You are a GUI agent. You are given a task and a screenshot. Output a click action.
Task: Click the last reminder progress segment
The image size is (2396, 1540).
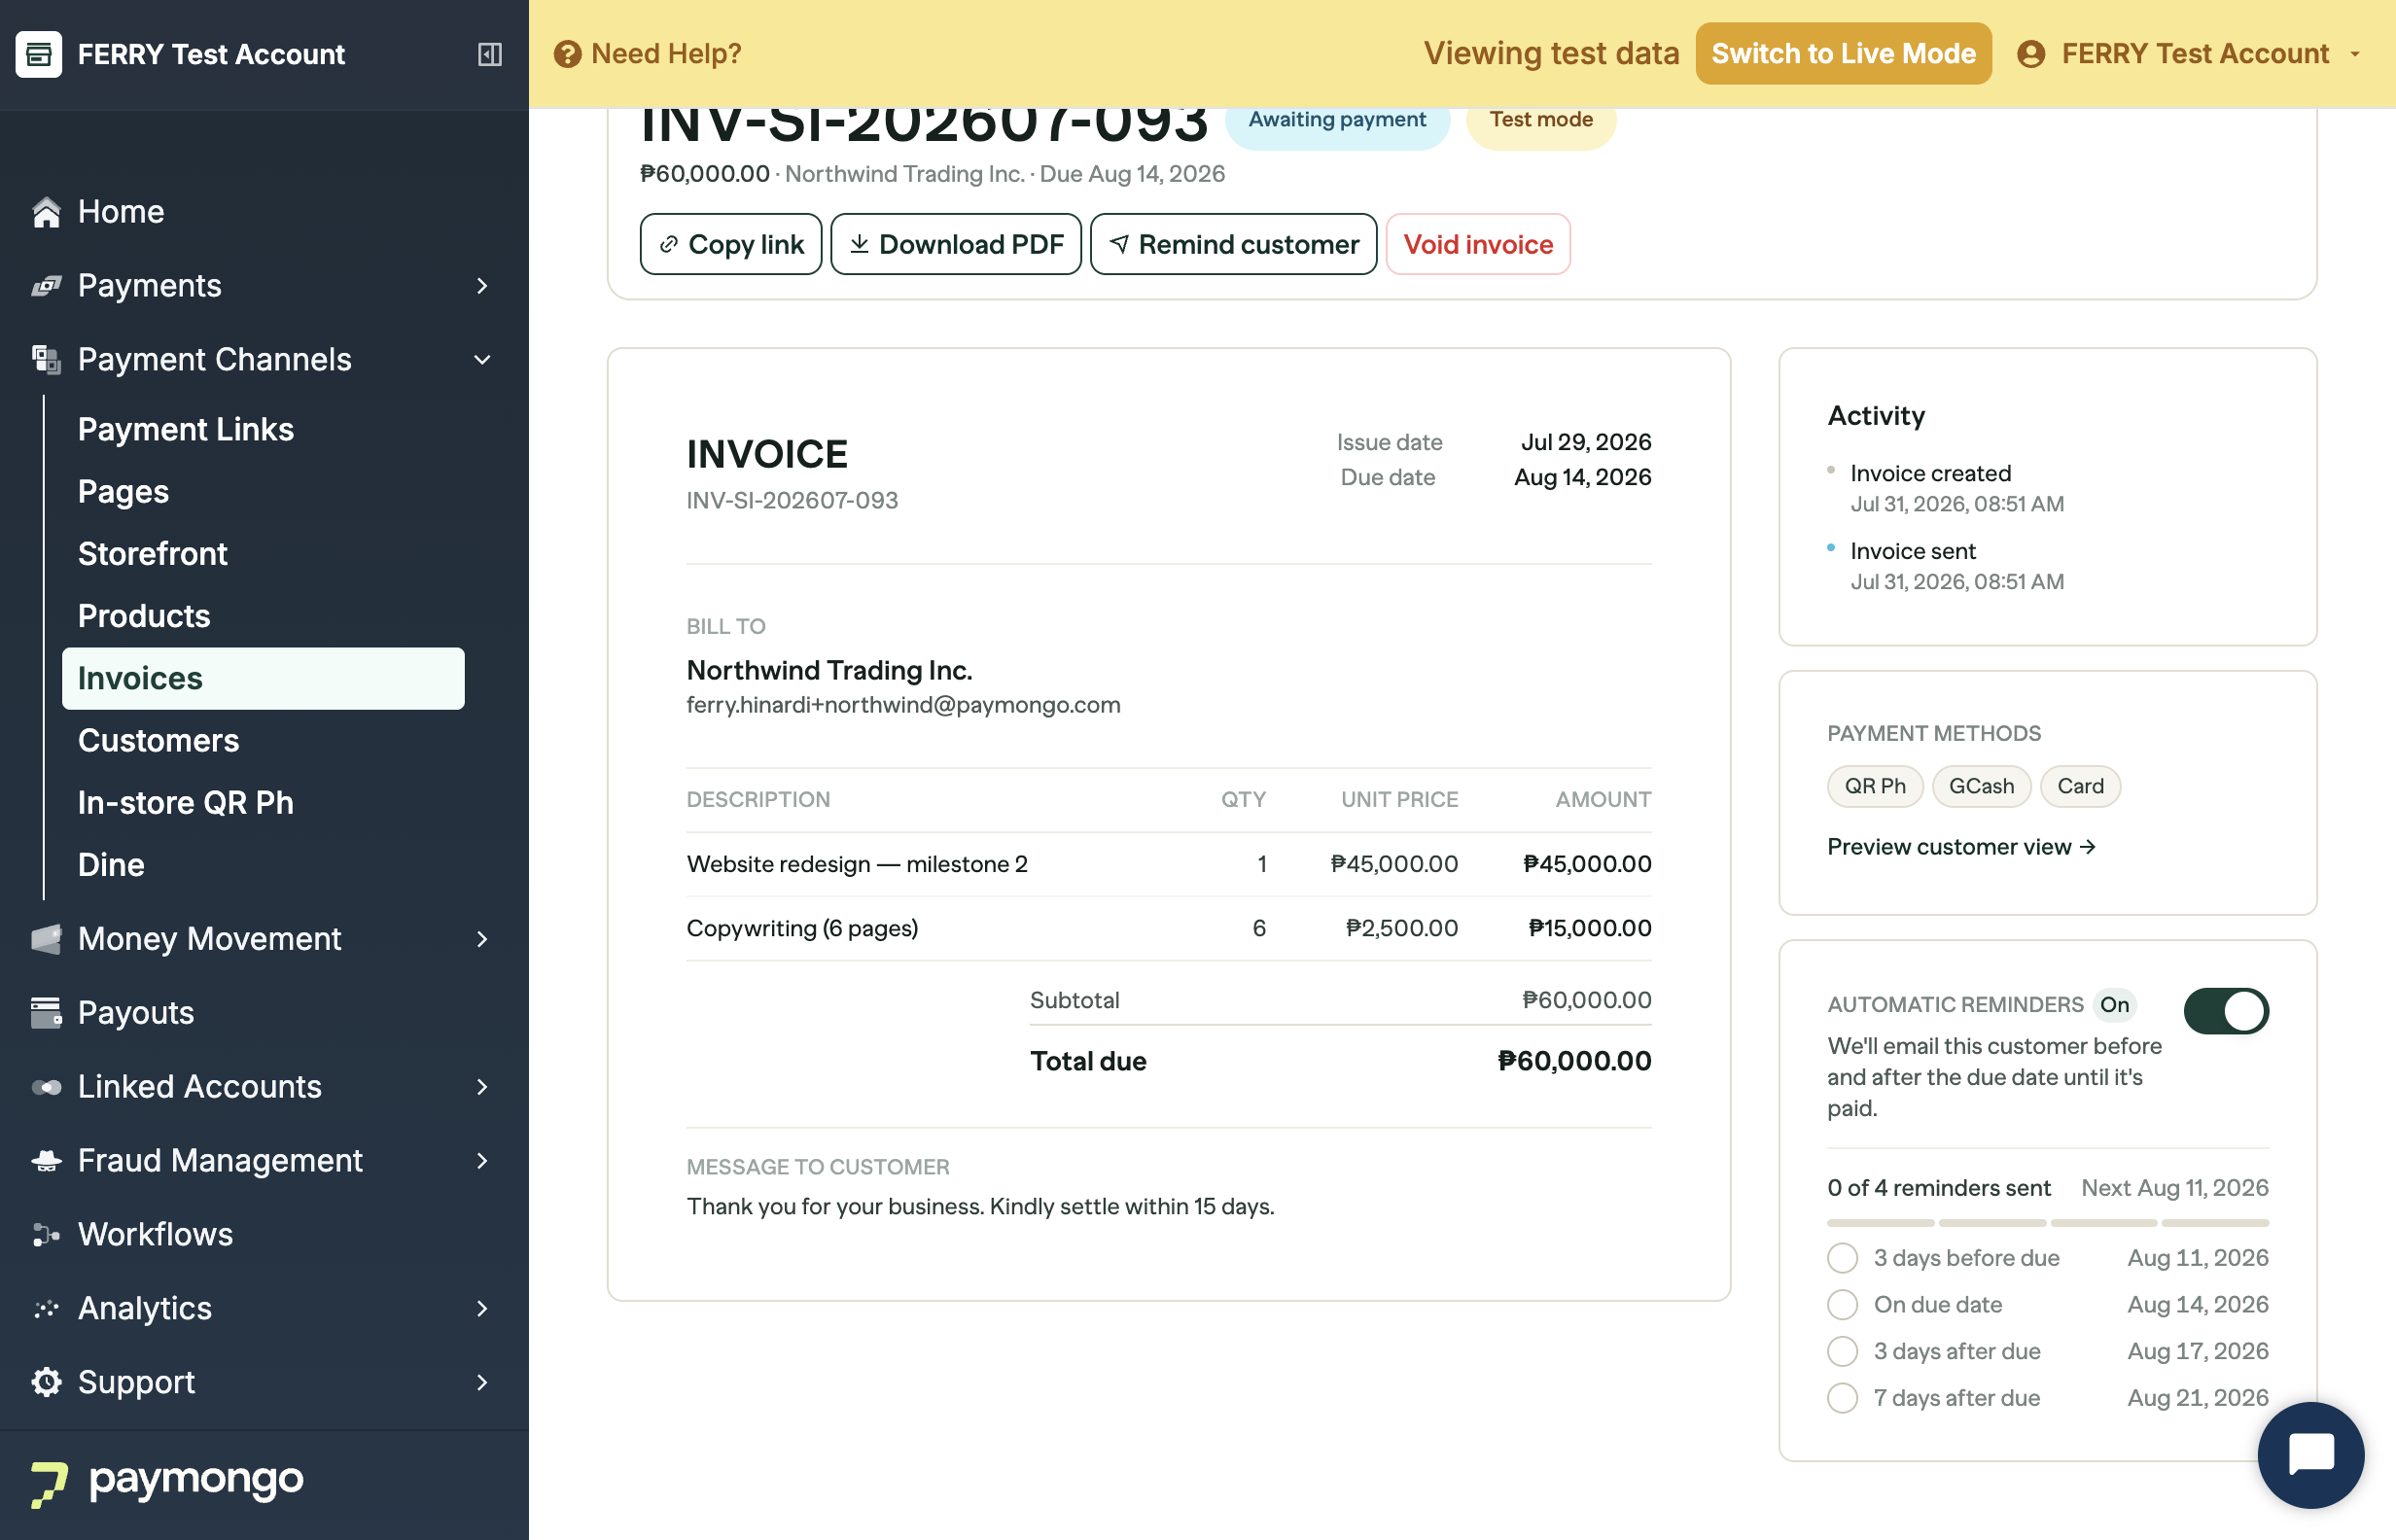click(2216, 1223)
